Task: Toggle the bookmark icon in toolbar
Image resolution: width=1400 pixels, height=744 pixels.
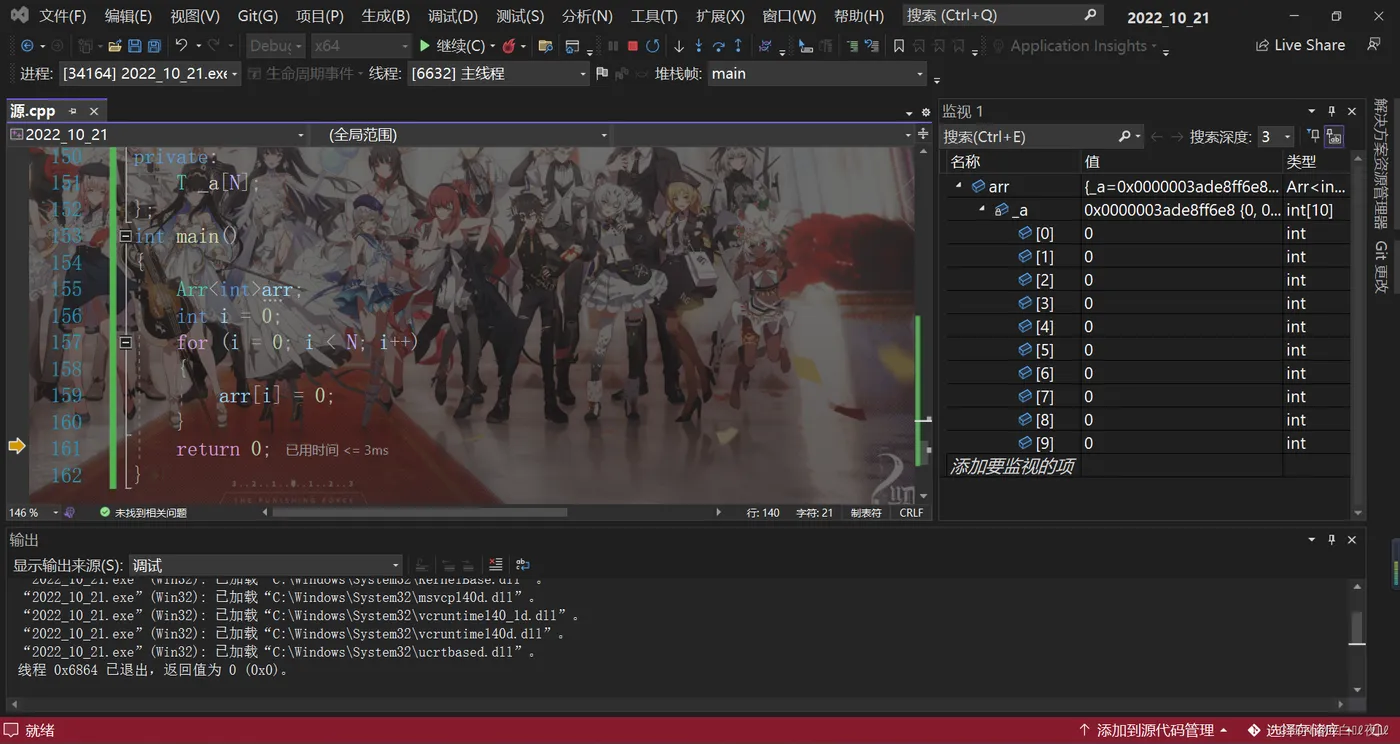Action: click(898, 46)
